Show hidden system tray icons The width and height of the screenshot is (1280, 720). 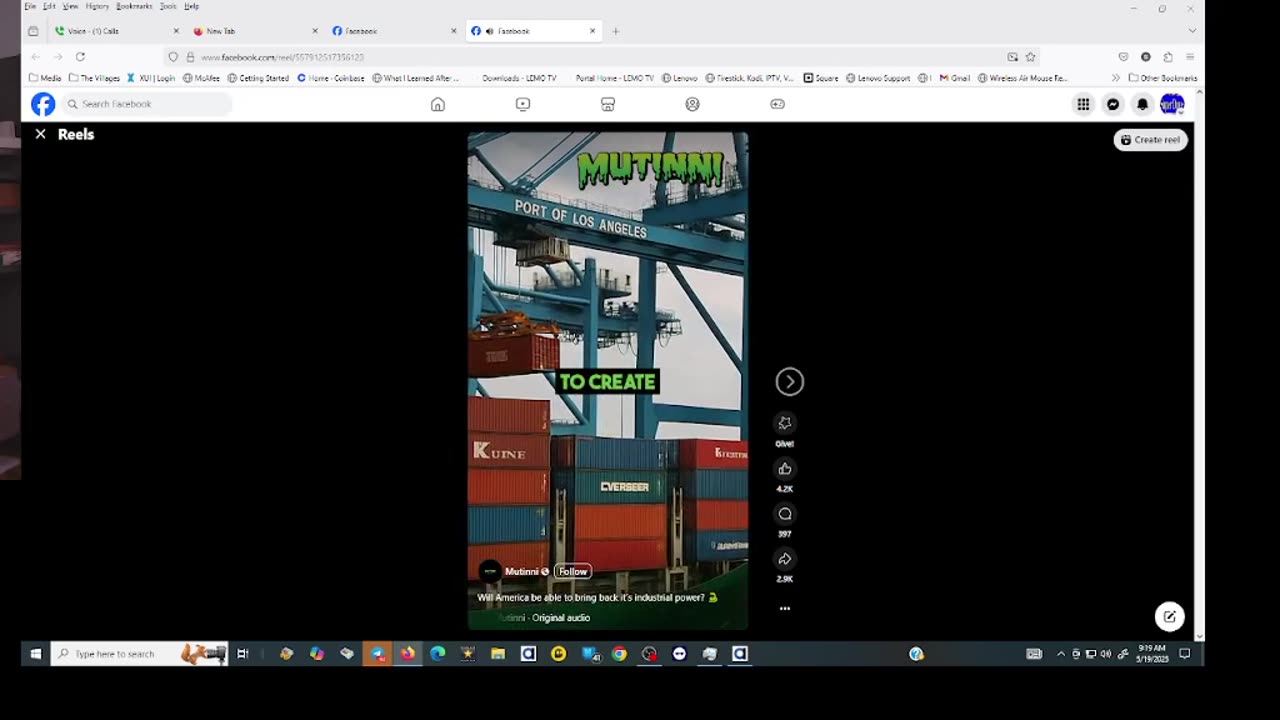pos(1061,654)
